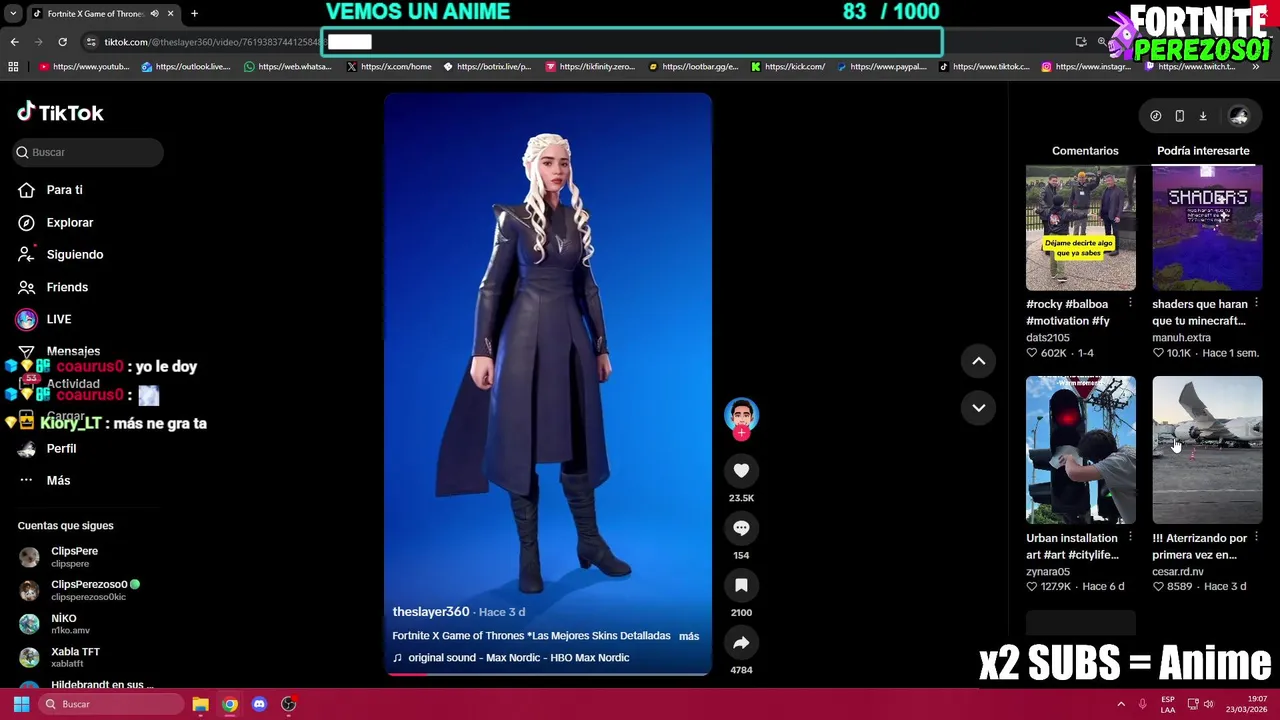Expand the video caption with 'más'
The height and width of the screenshot is (720, 1280).
[689, 636]
